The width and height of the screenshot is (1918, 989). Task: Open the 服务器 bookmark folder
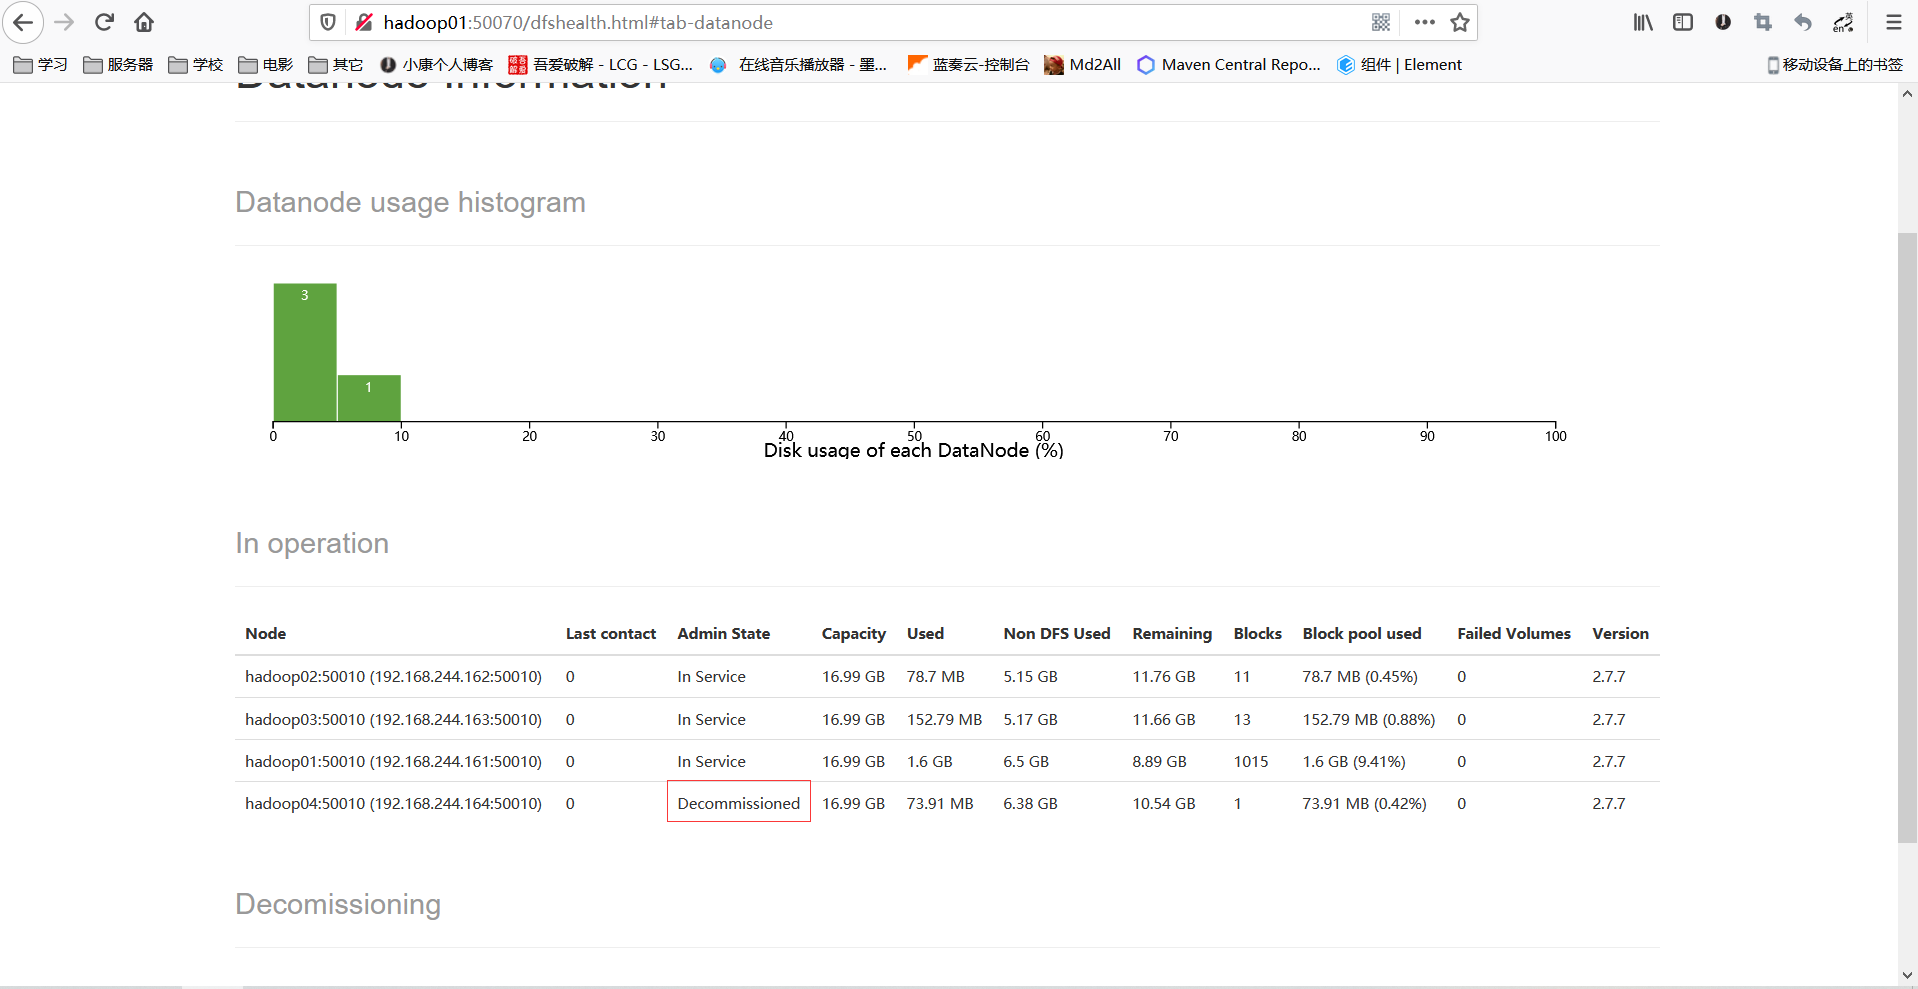pos(118,64)
